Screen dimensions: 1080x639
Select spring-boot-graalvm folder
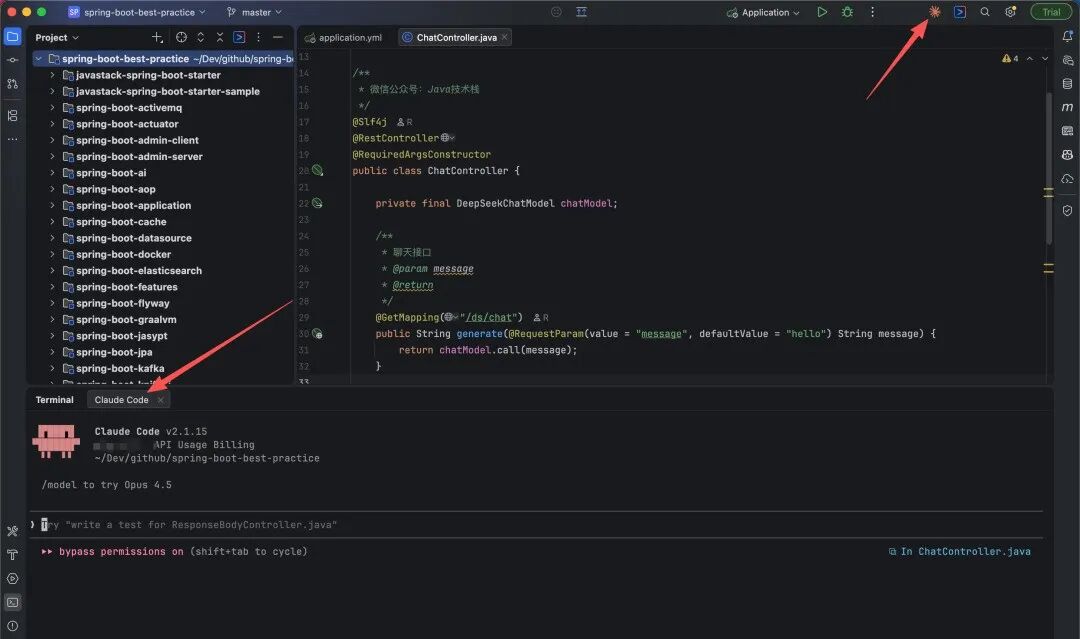coord(126,320)
